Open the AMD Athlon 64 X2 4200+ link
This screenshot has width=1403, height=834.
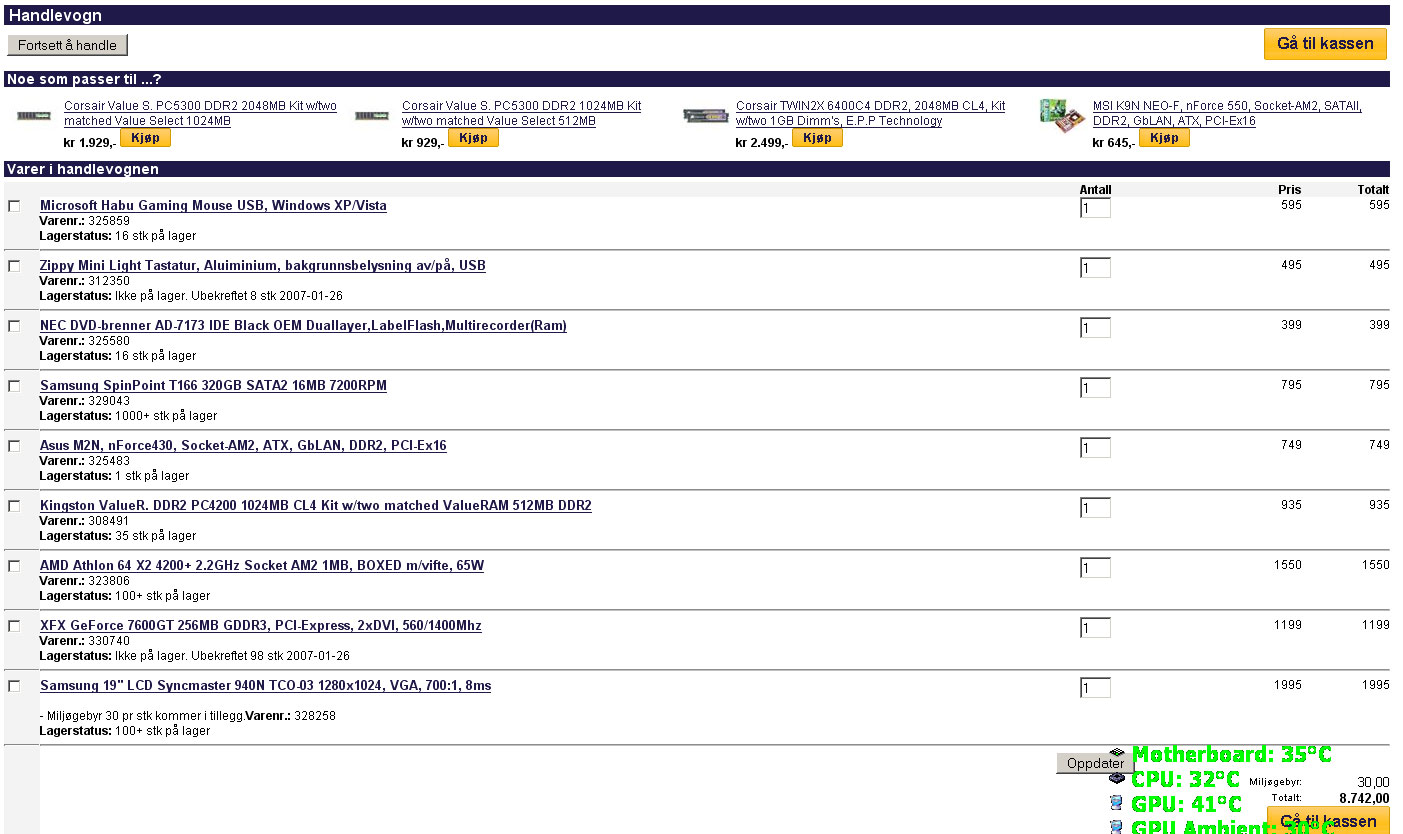point(262,566)
